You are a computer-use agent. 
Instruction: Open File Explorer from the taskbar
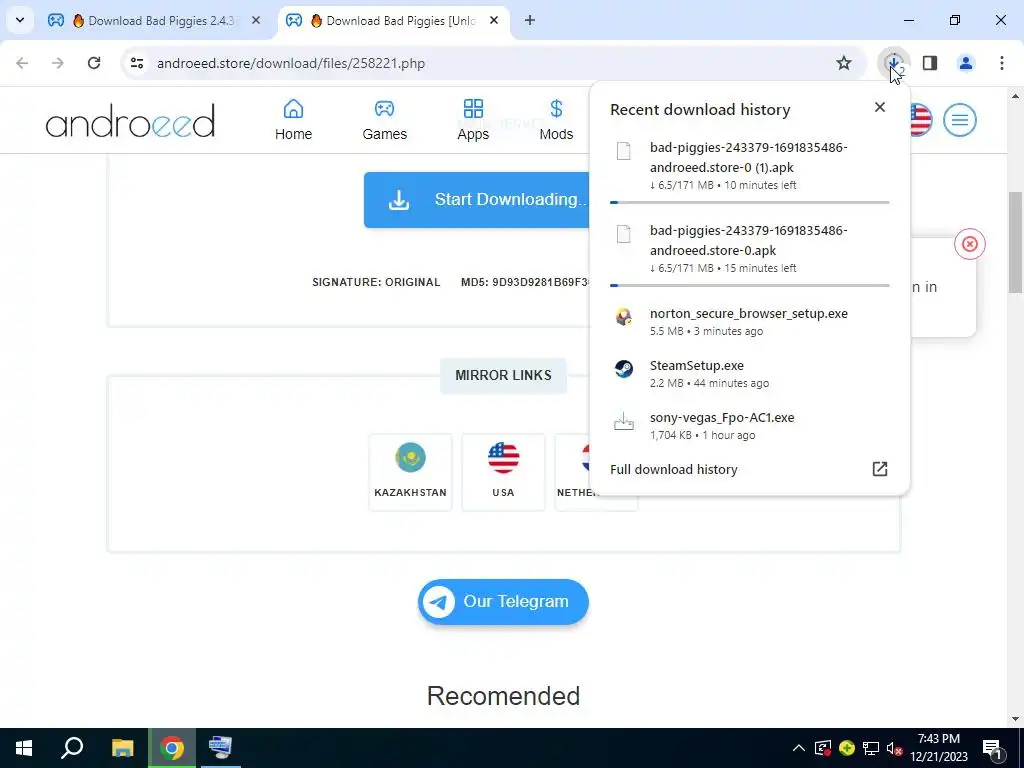[x=122, y=748]
